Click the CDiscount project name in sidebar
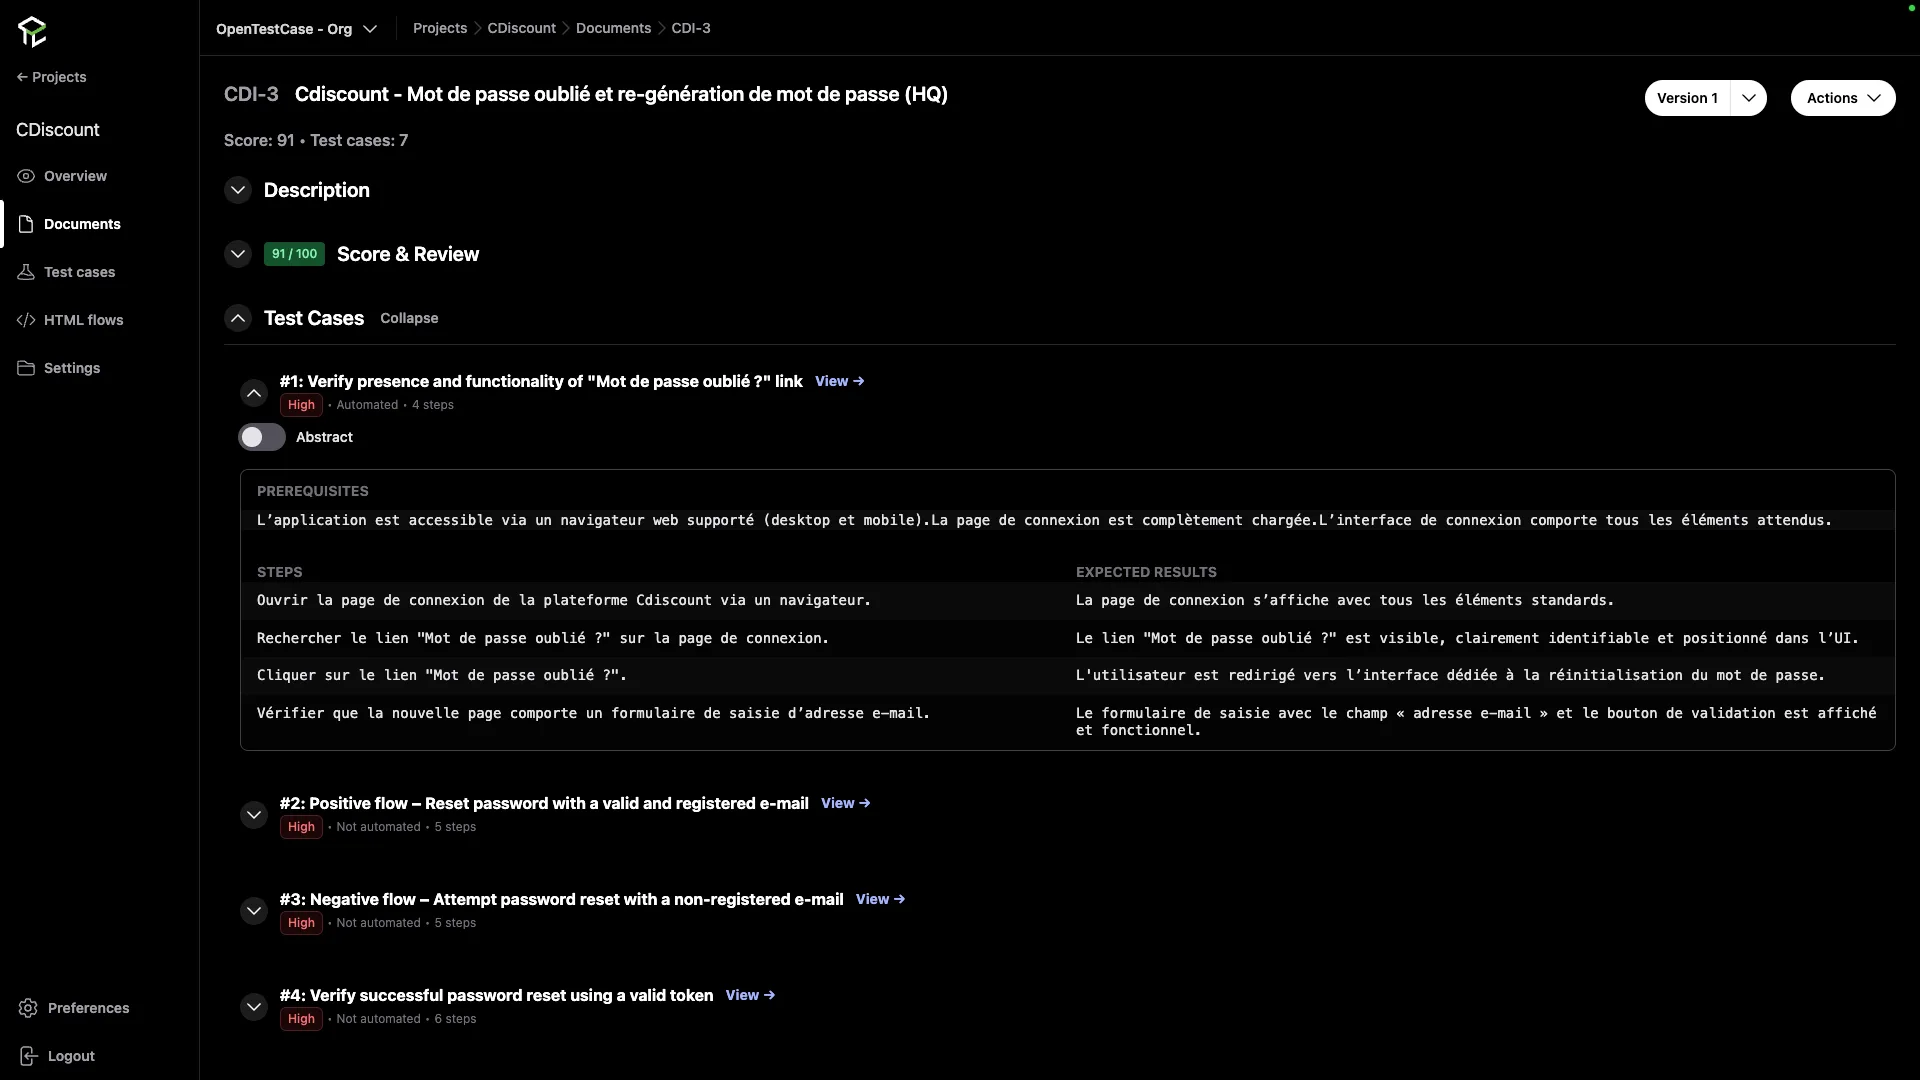 pyautogui.click(x=58, y=130)
